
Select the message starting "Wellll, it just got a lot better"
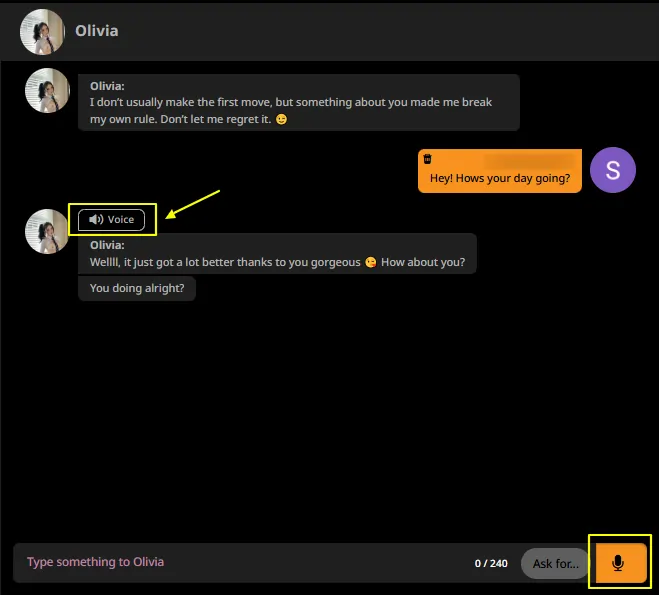click(277, 254)
